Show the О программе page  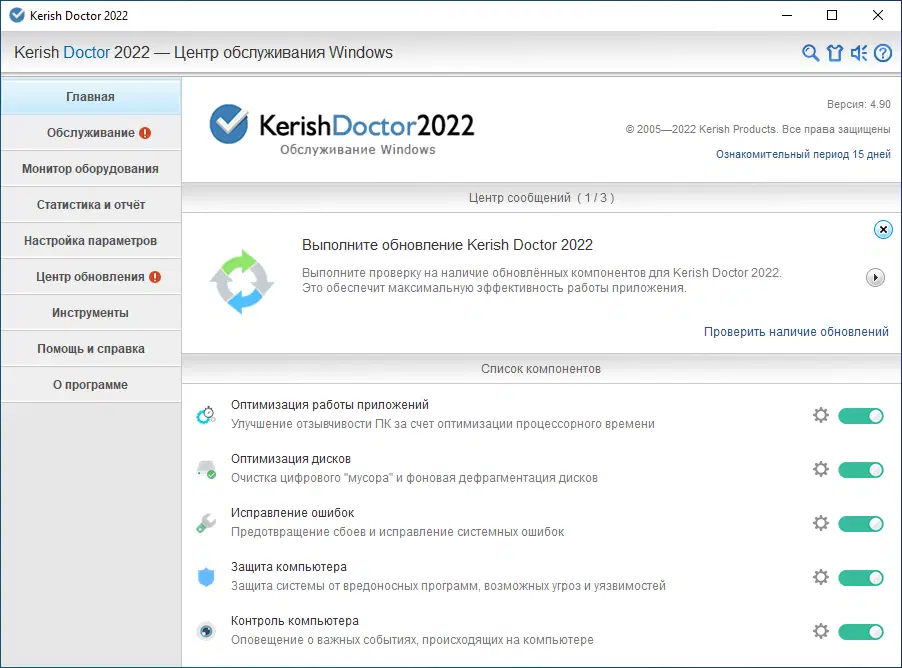[x=90, y=384]
